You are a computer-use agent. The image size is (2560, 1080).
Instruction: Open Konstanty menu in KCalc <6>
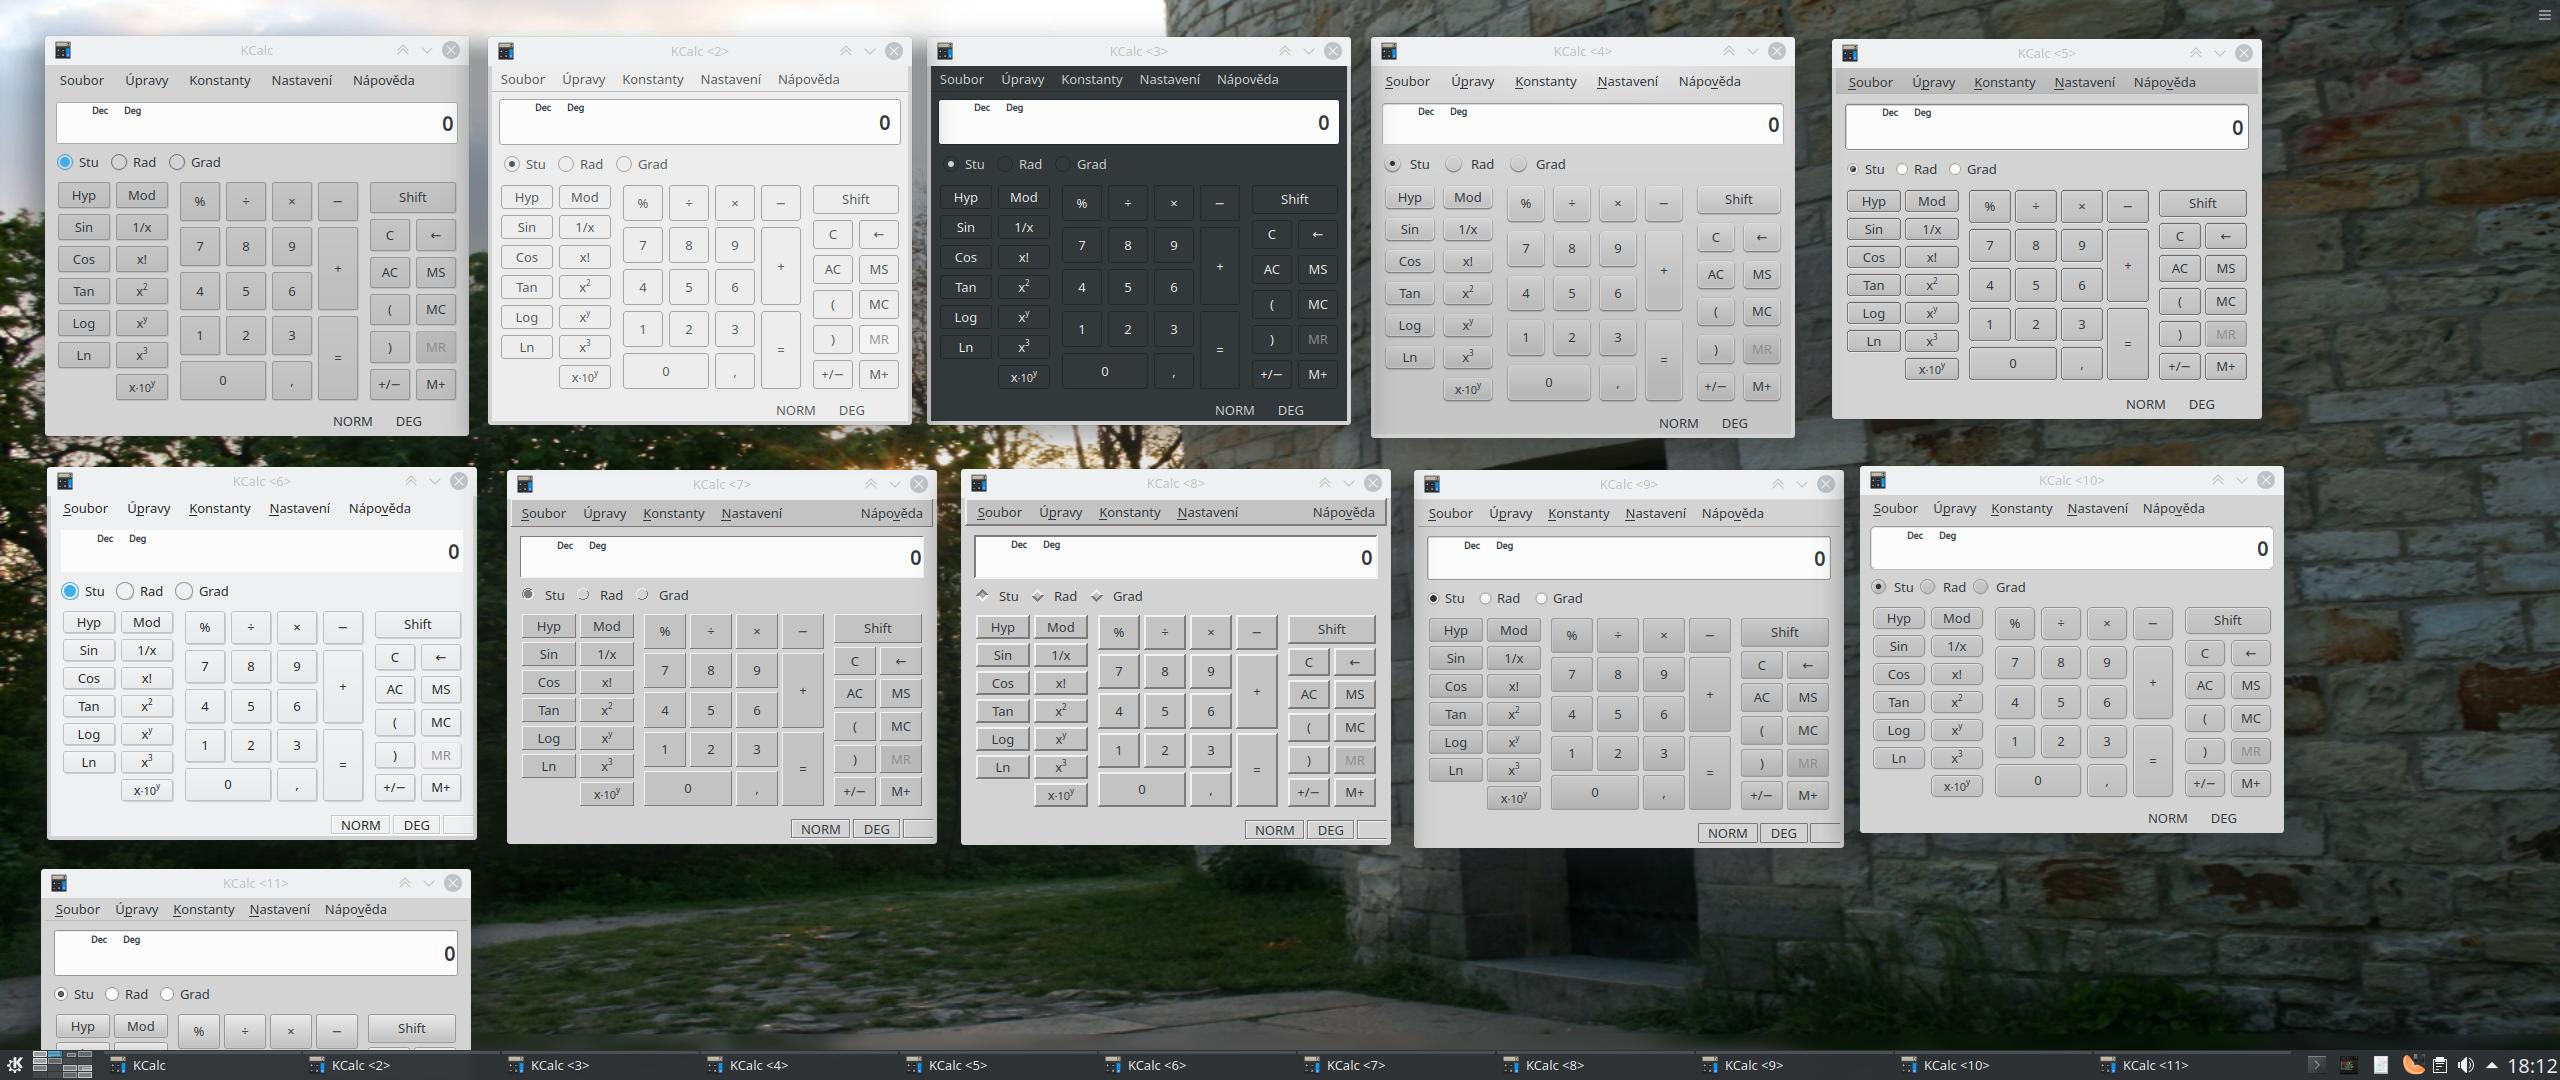[x=220, y=508]
